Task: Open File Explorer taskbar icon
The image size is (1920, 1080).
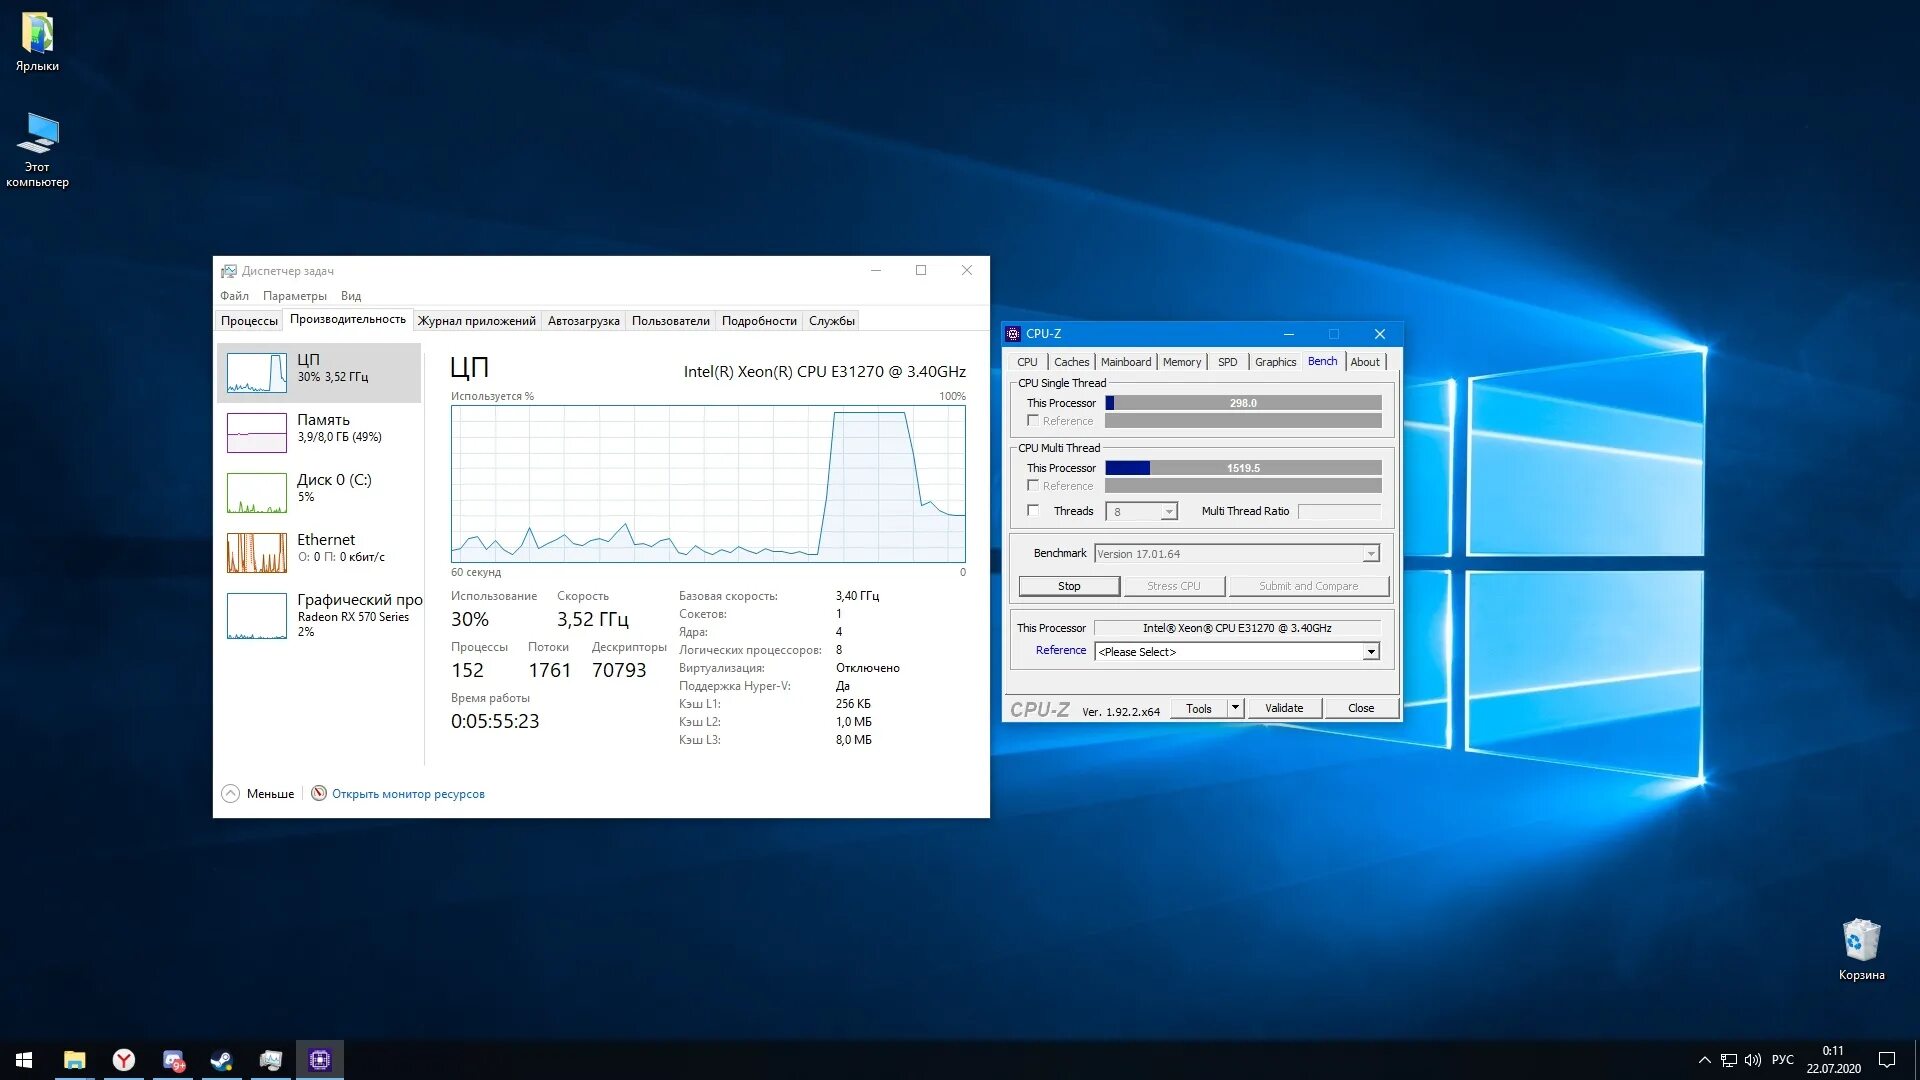Action: (75, 1060)
